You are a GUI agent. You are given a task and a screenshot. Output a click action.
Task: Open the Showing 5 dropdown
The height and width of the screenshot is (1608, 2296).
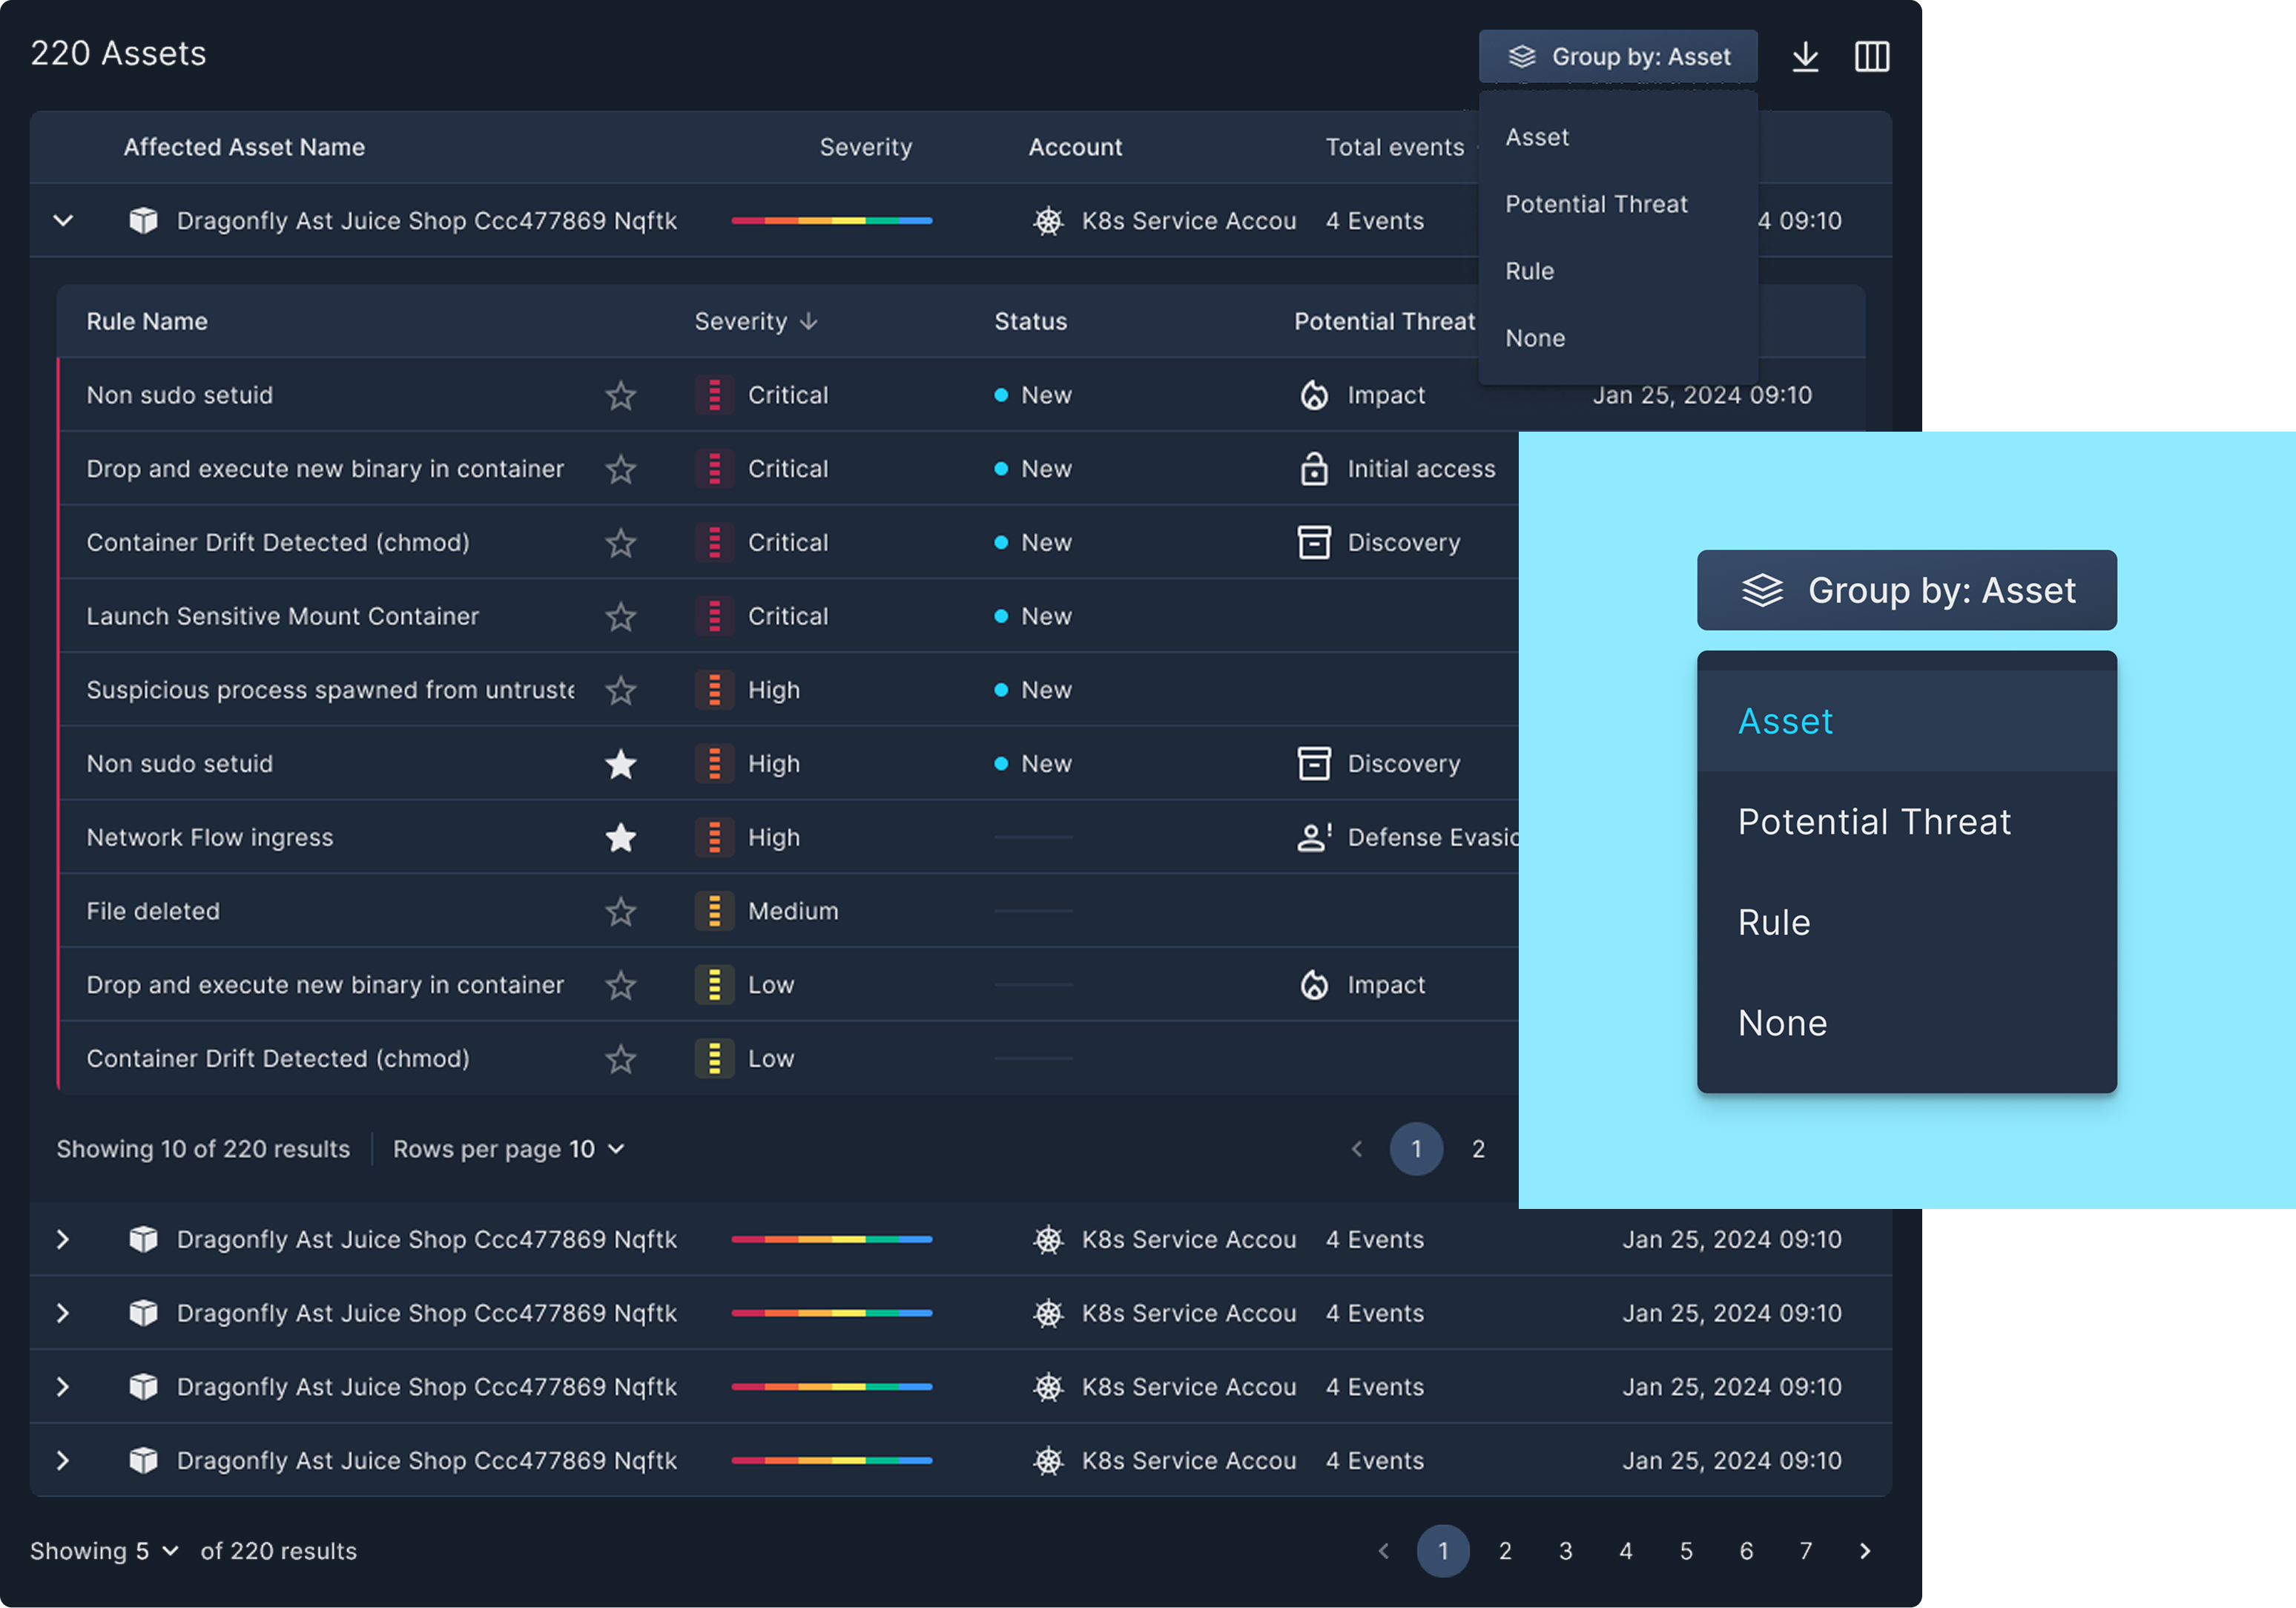click(x=104, y=1551)
